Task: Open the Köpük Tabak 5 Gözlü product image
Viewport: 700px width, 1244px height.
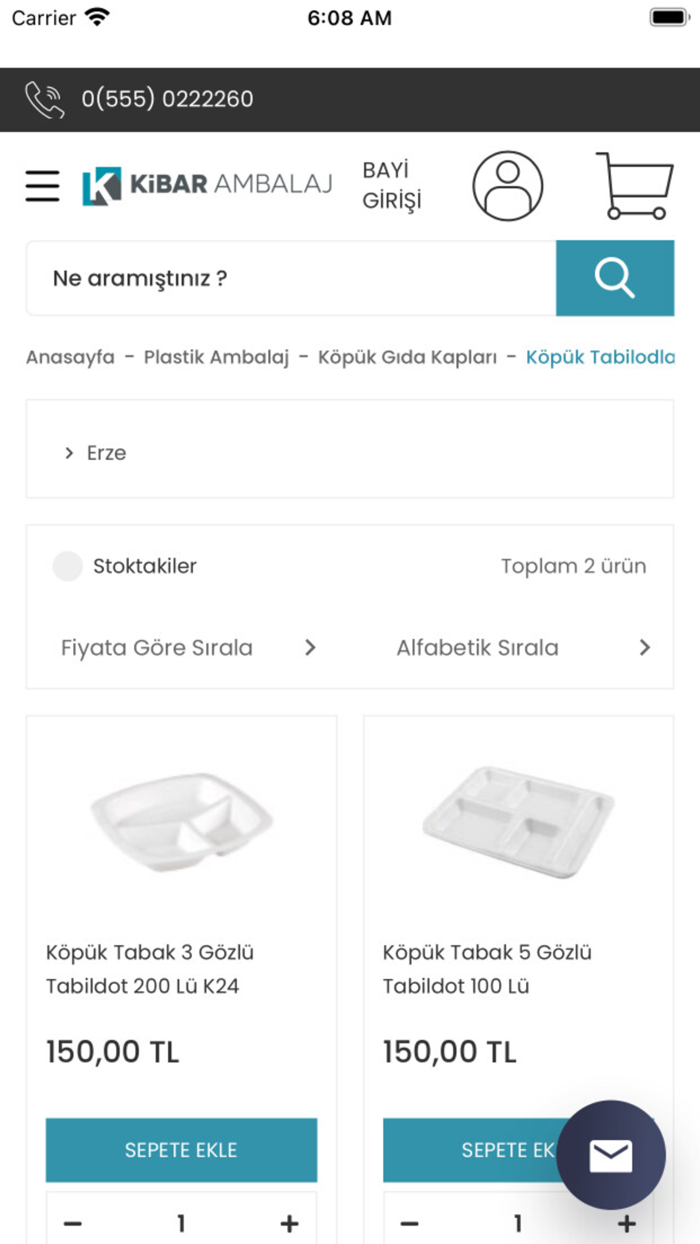Action: [x=517, y=822]
